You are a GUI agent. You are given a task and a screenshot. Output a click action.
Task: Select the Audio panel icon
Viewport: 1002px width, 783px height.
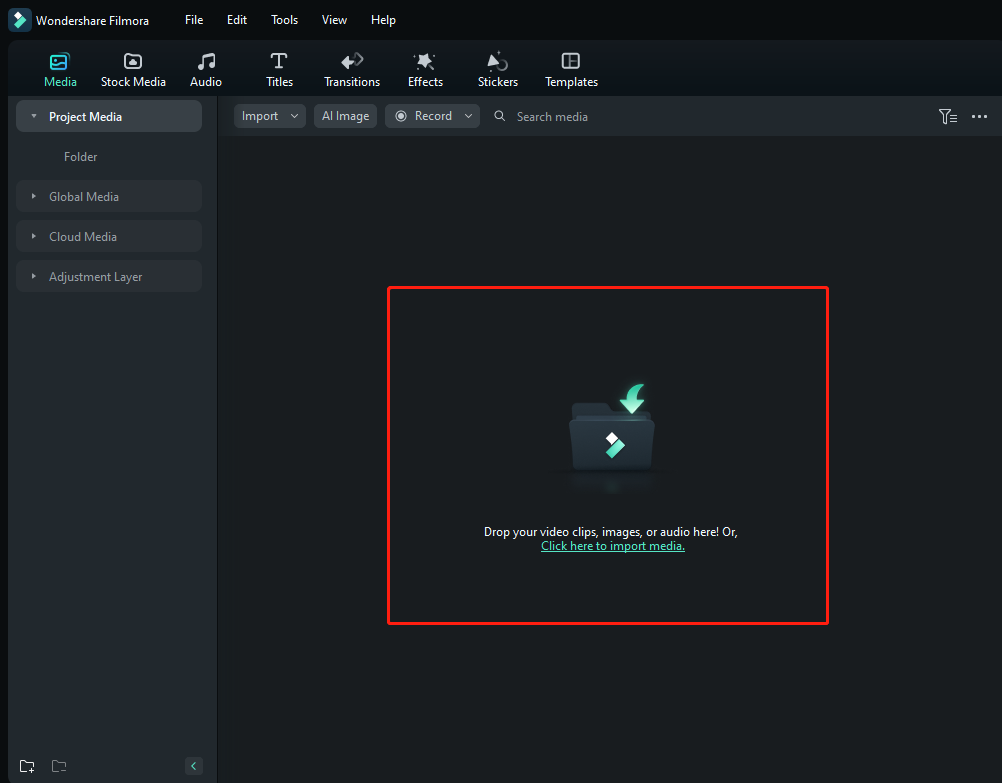[205, 68]
